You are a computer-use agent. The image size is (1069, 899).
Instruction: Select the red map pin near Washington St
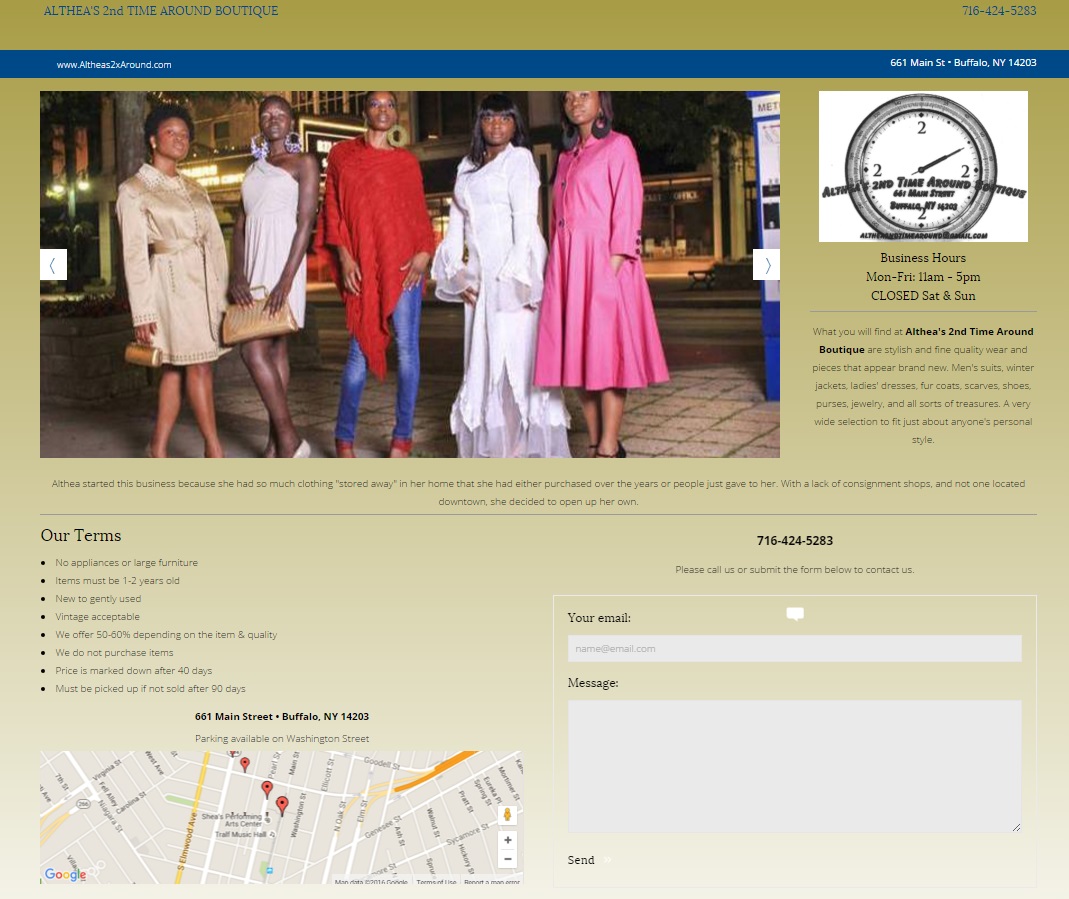click(x=282, y=806)
